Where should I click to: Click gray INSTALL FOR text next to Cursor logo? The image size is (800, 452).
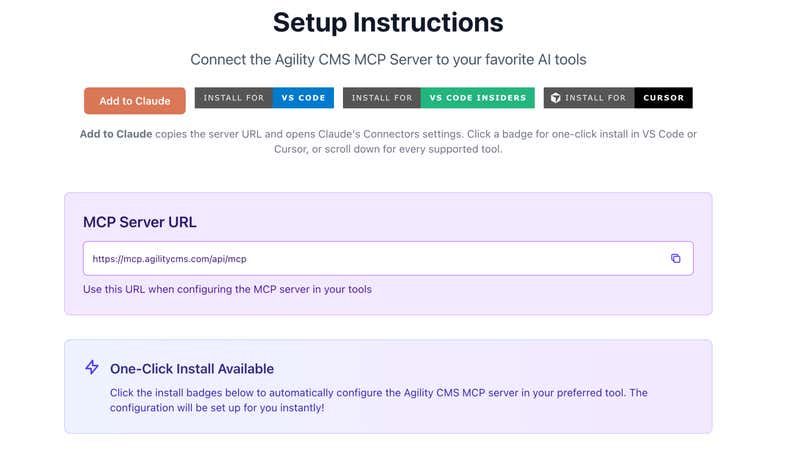pos(595,98)
